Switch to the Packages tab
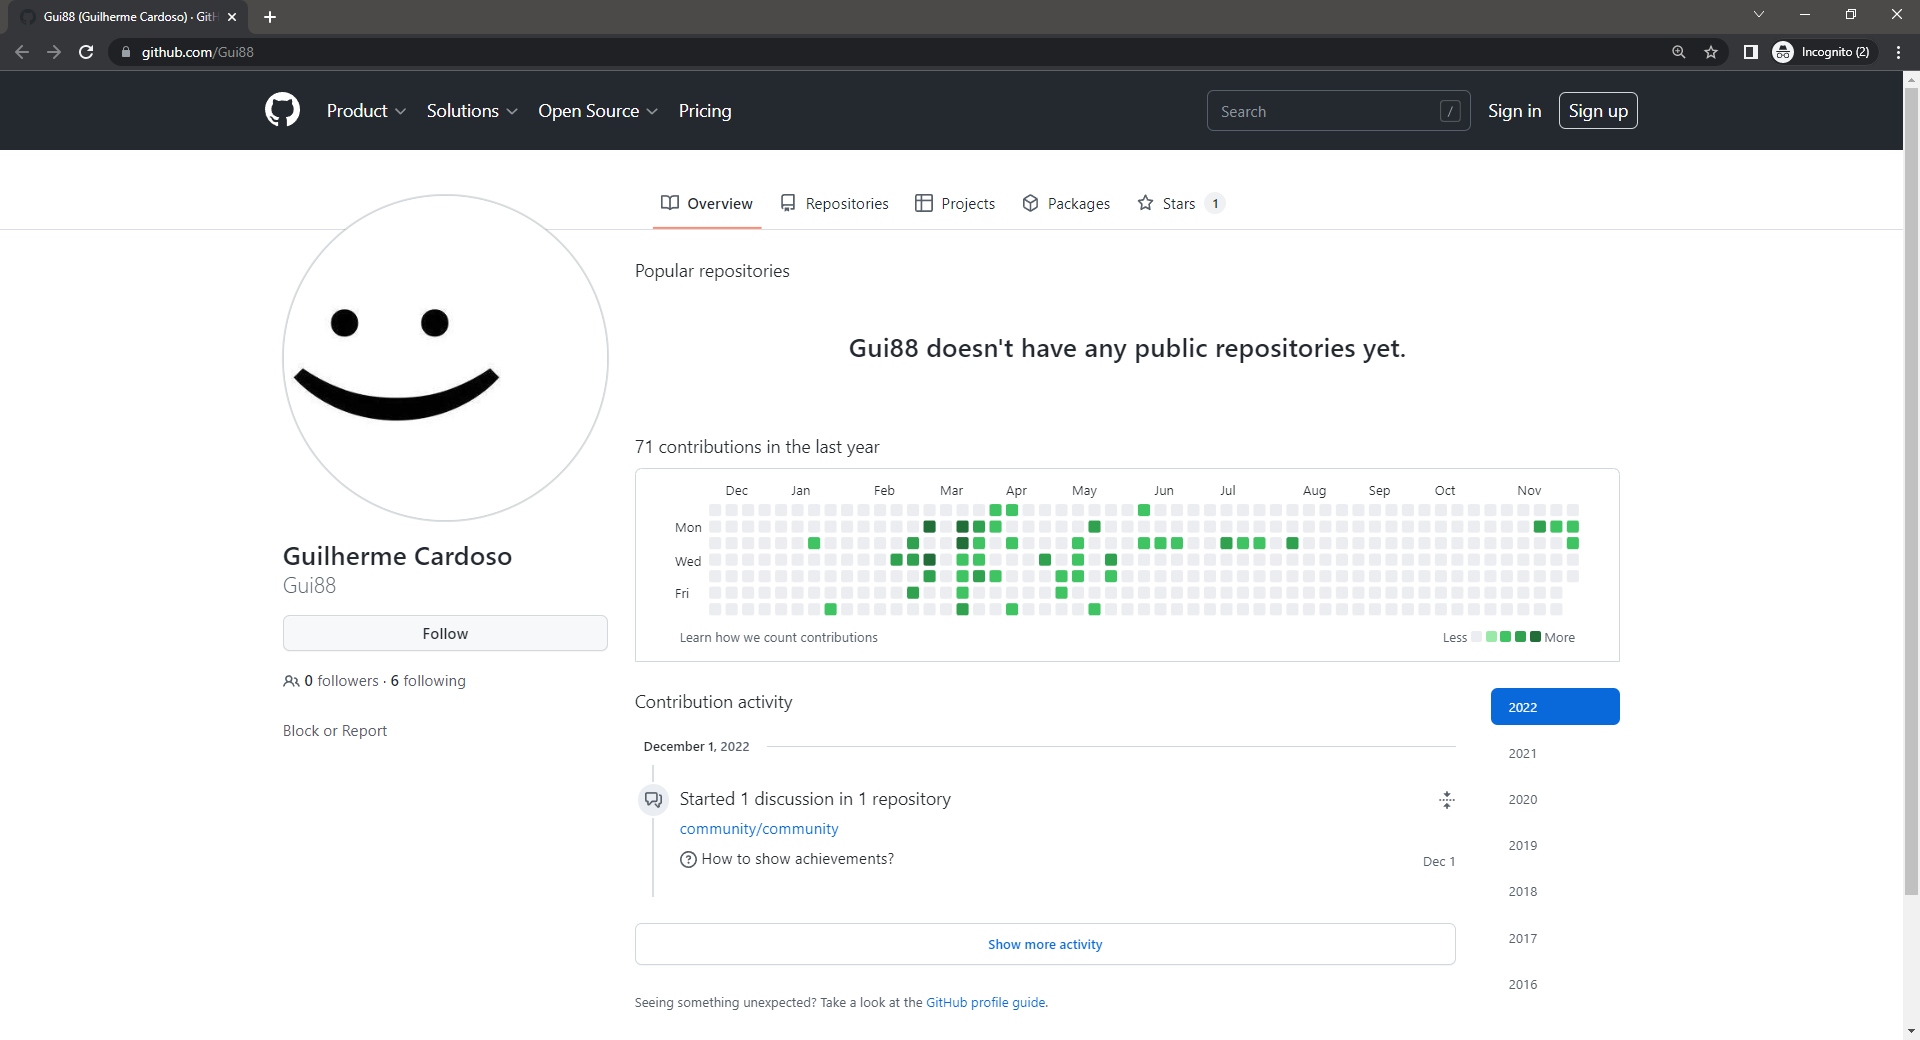 click(x=1066, y=203)
